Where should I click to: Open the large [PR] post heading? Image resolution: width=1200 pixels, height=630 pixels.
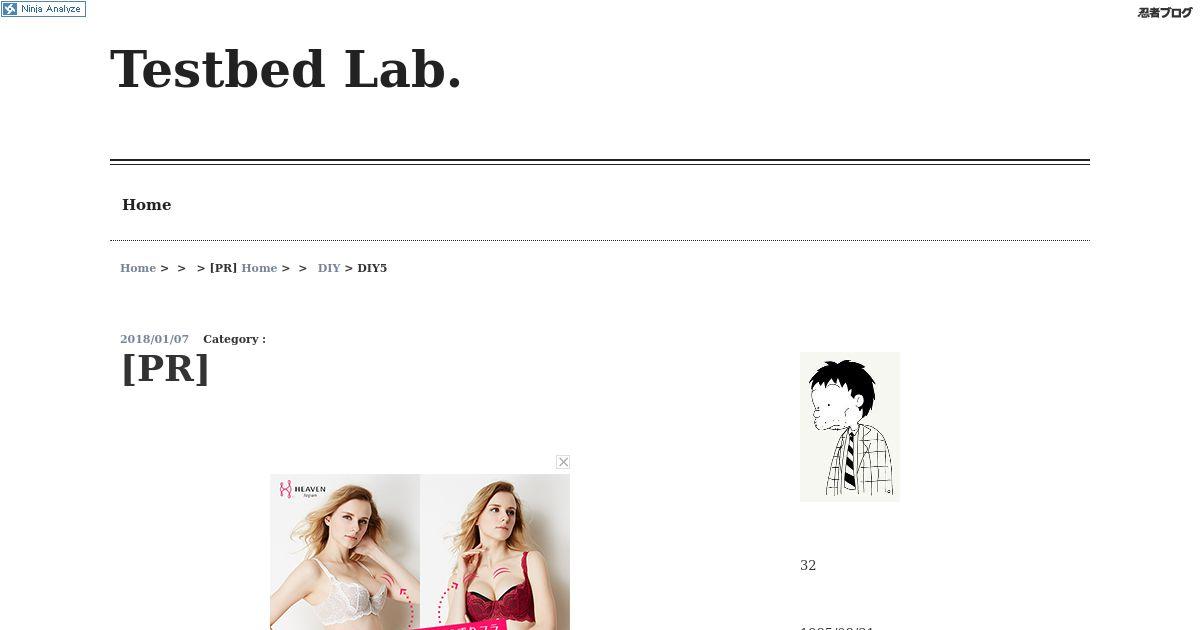(165, 368)
